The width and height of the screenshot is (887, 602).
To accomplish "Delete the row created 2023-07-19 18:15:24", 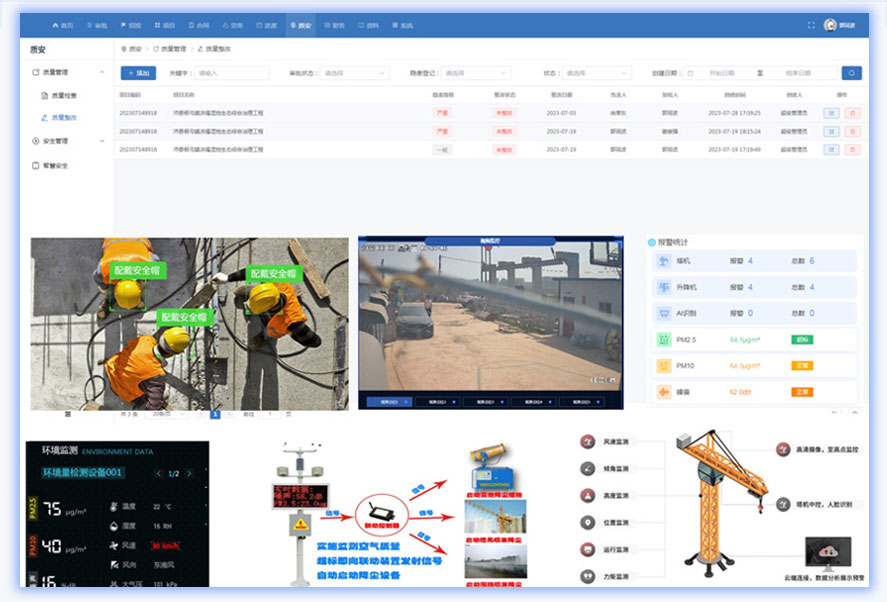I will pos(852,131).
